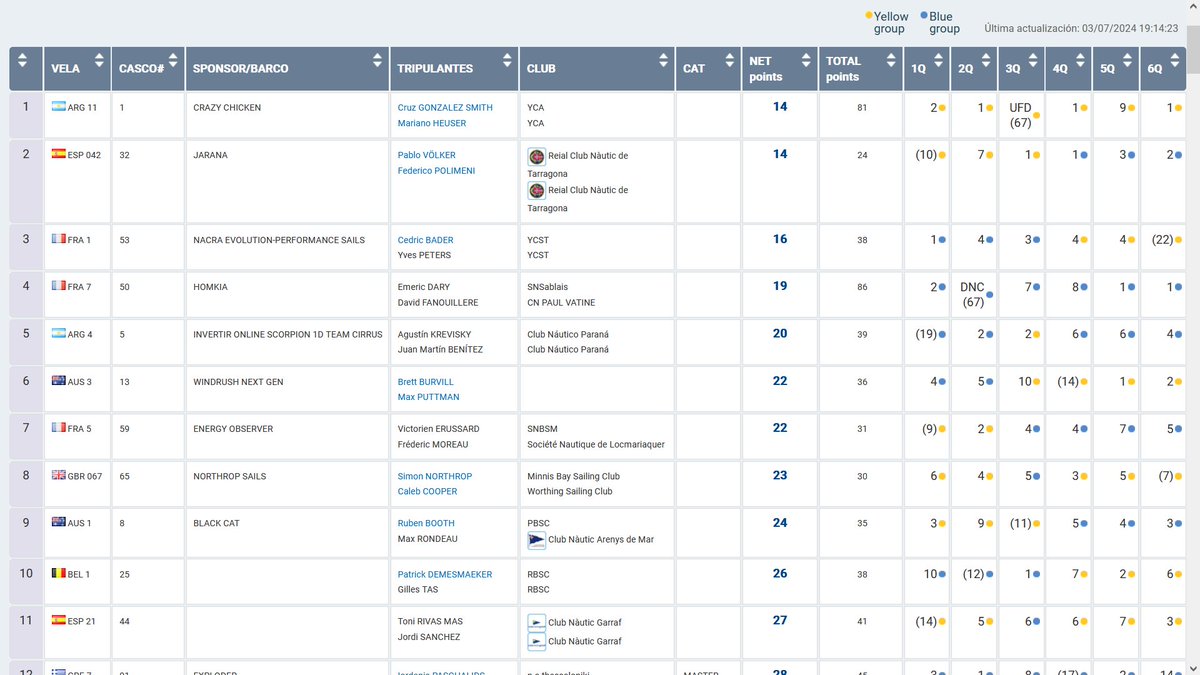Screen dimensions: 1200x675
Task: Open Cedric BADER profile link
Action: coord(425,240)
